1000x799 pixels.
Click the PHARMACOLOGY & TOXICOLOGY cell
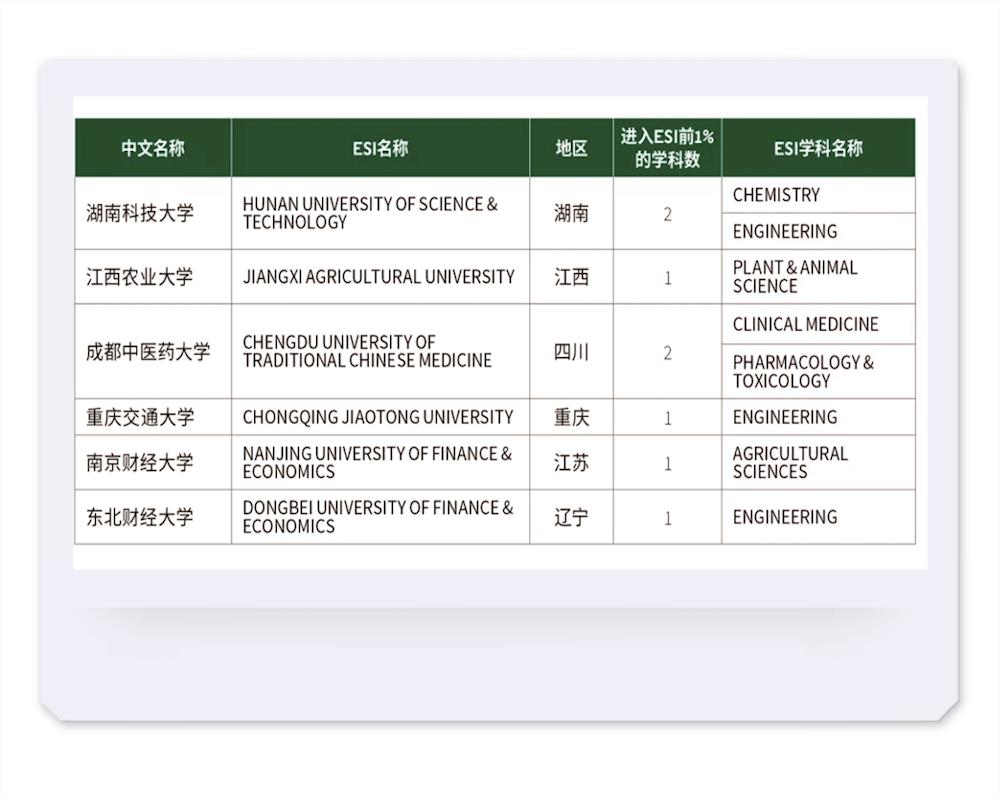tap(818, 372)
